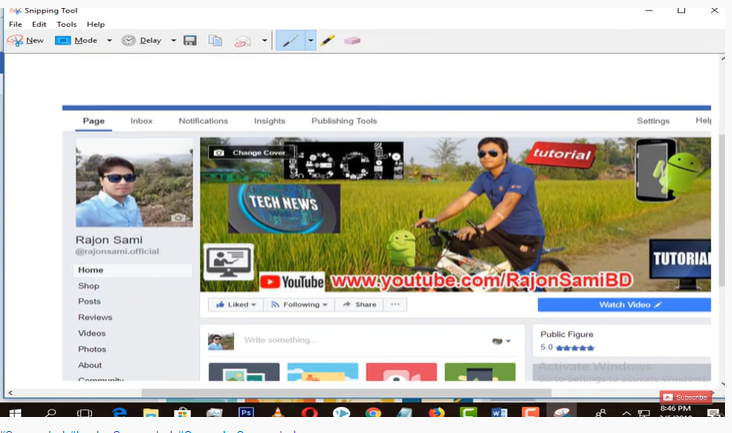Viewport: 732px width, 433px height.
Task: Click the Send Snip envelope icon
Action: [x=242, y=41]
